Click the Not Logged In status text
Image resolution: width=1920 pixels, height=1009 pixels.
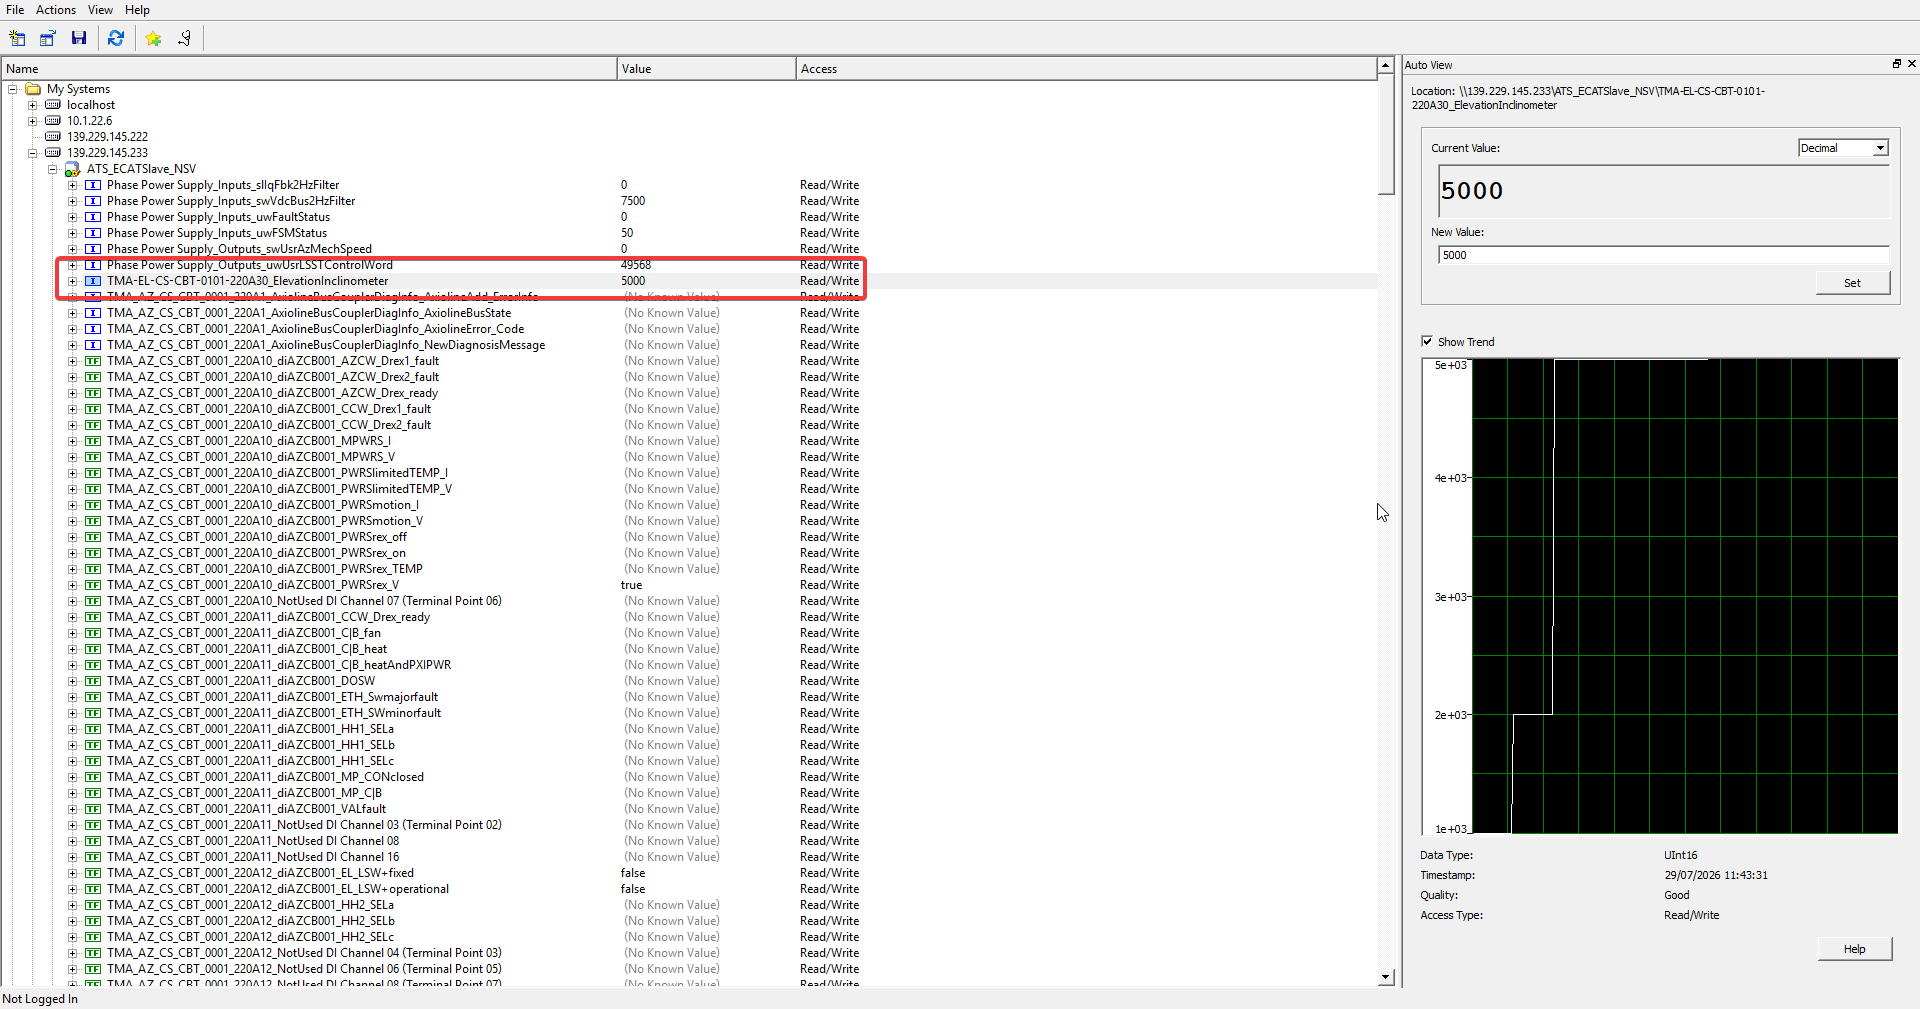[40, 999]
